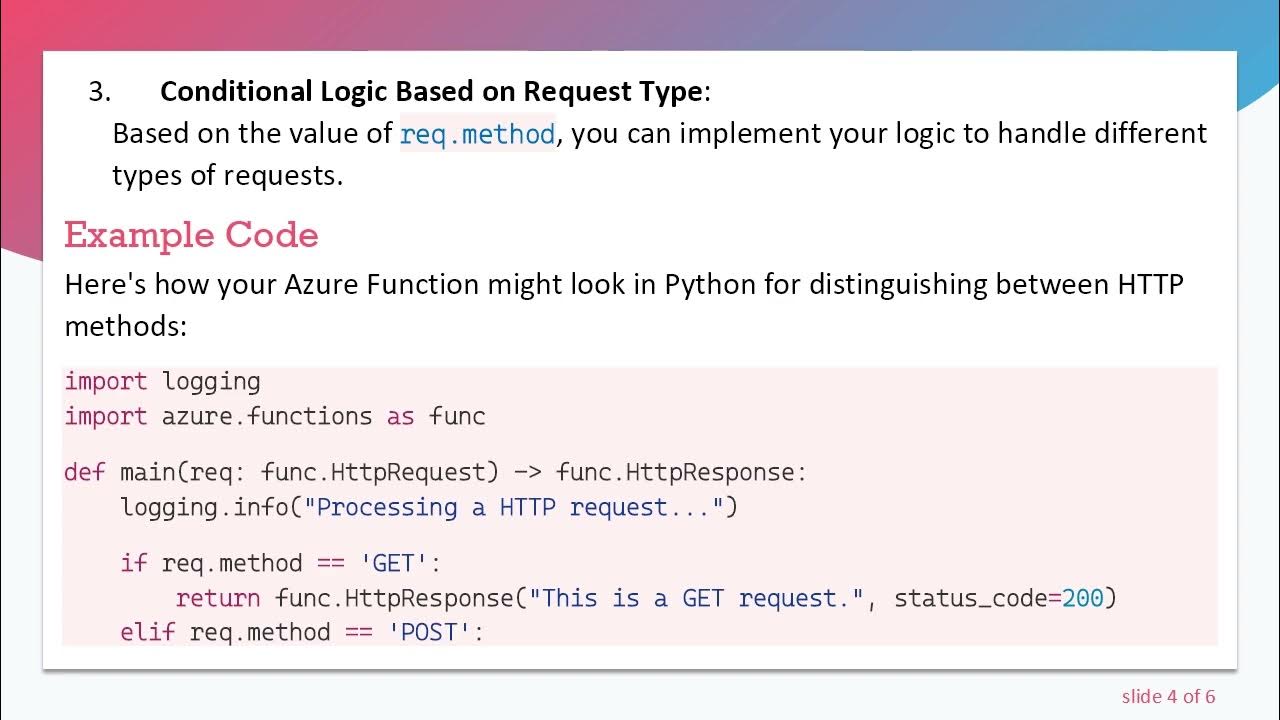Image resolution: width=1280 pixels, height=720 pixels.
Task: Click the inline req.method code link
Action: coord(477,134)
